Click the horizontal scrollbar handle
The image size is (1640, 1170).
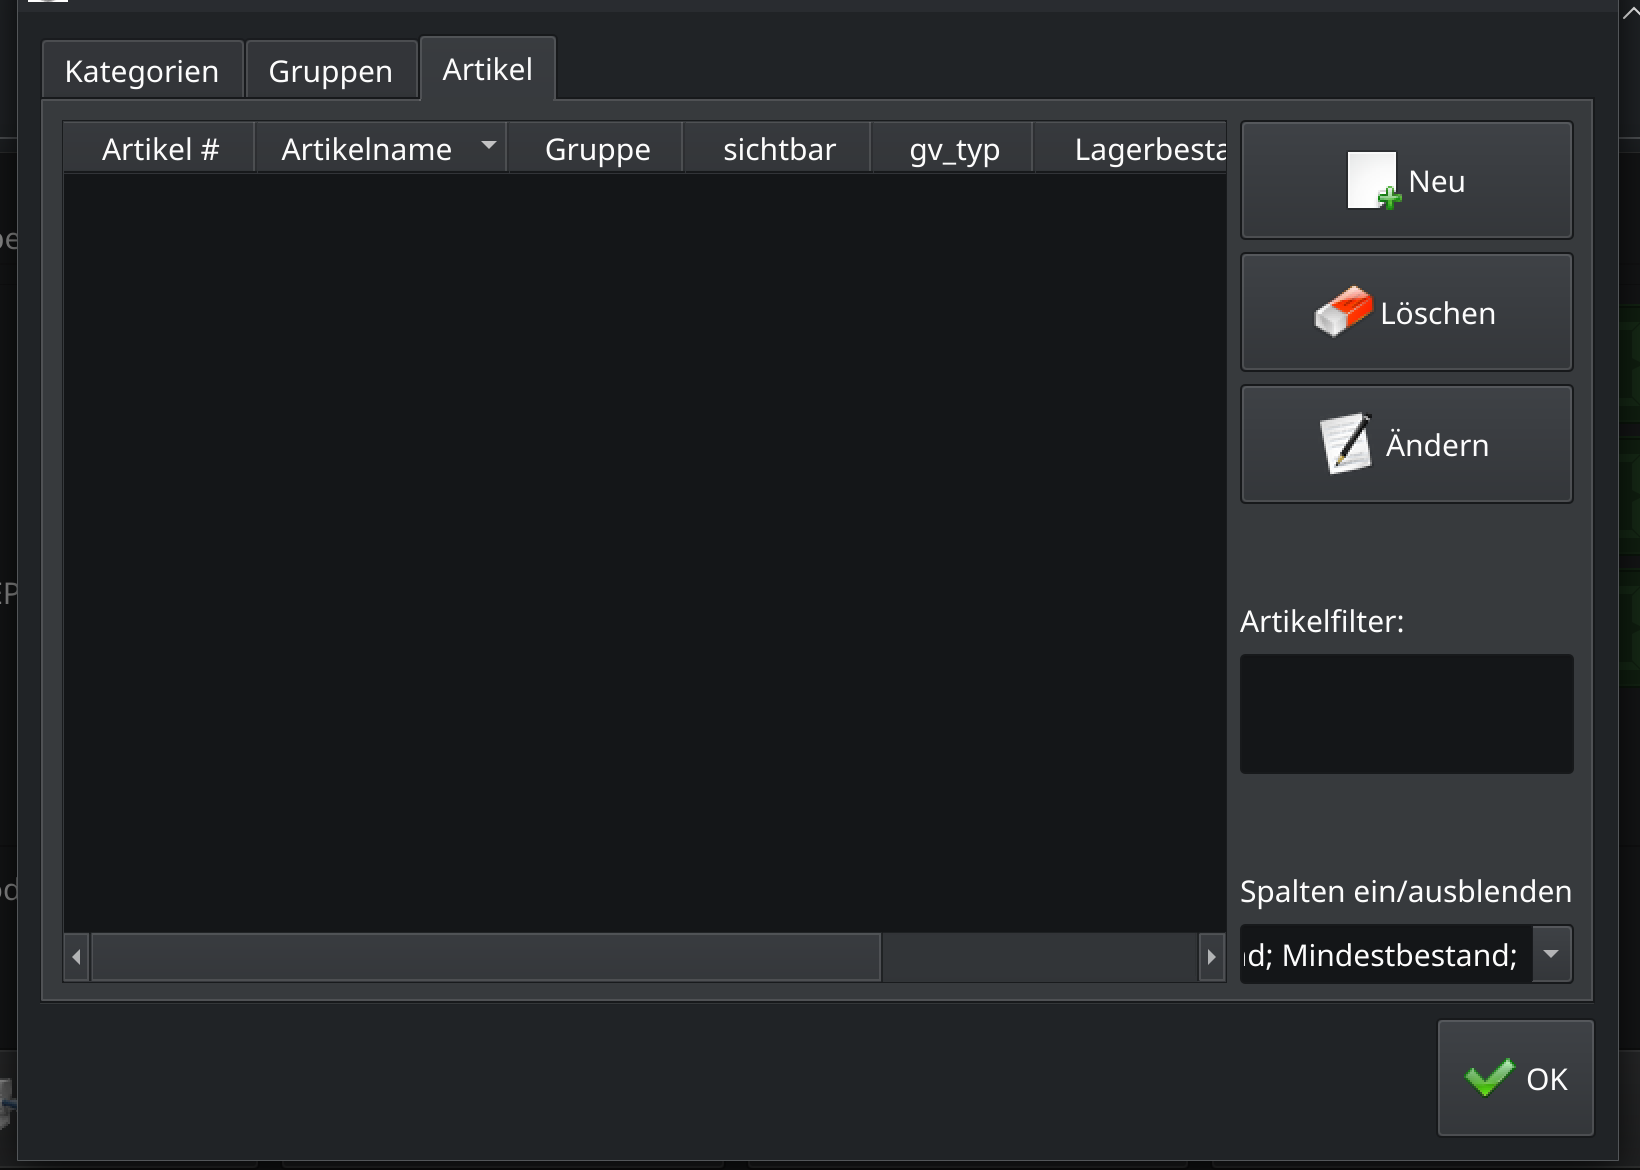(x=486, y=957)
